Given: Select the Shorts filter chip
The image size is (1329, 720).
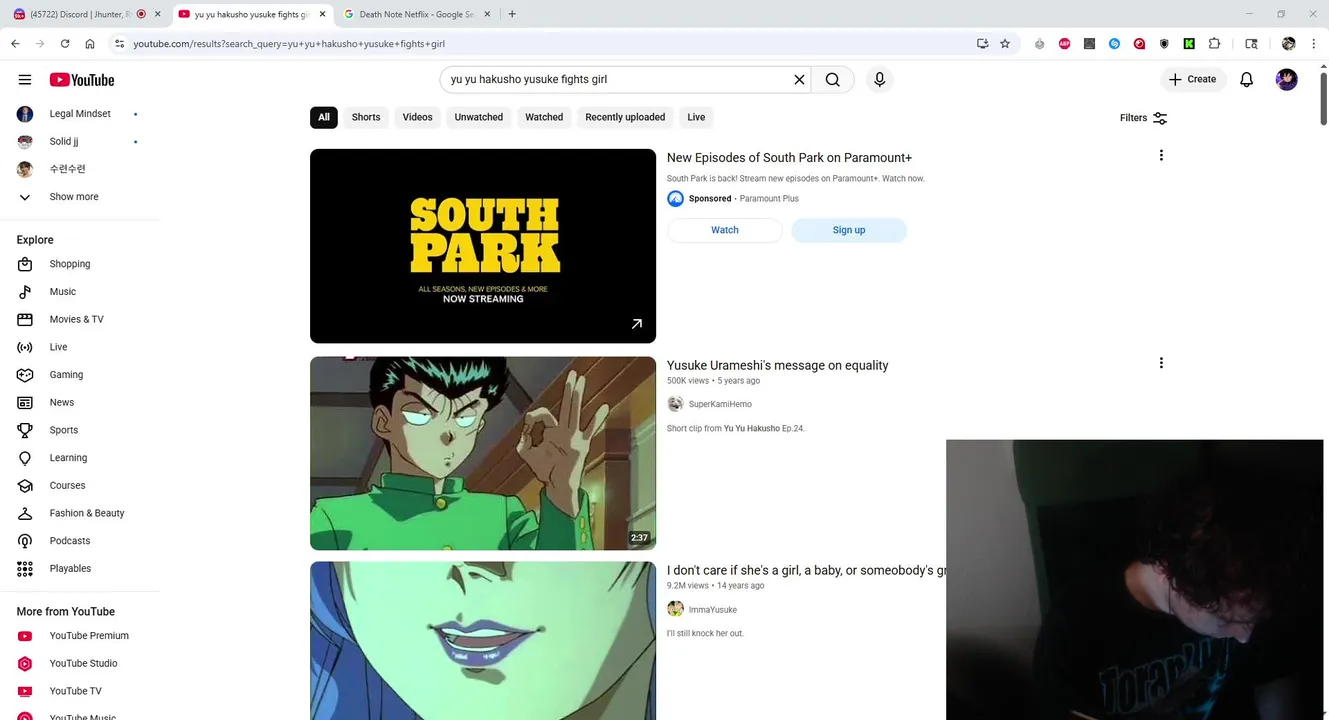Looking at the screenshot, I should [x=366, y=117].
